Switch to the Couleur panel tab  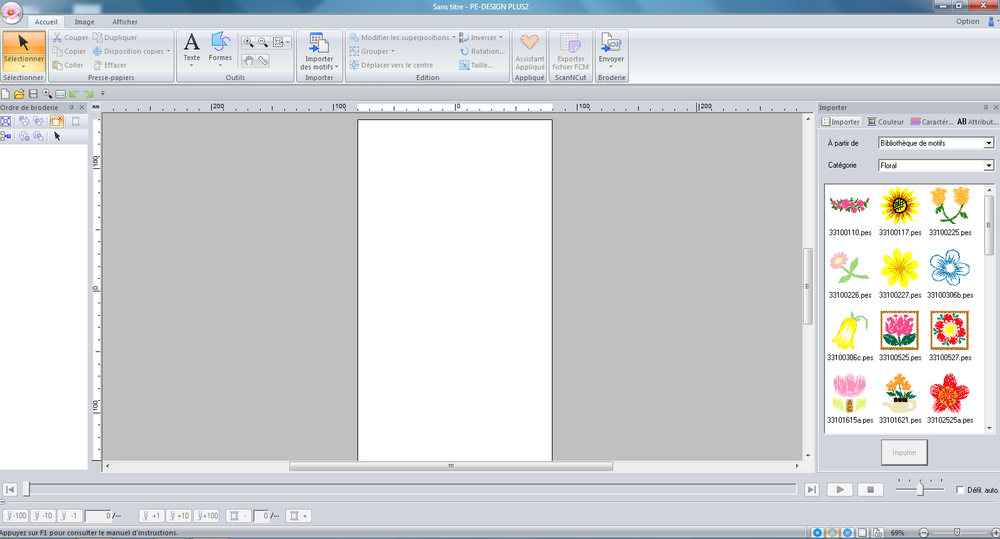[885, 122]
